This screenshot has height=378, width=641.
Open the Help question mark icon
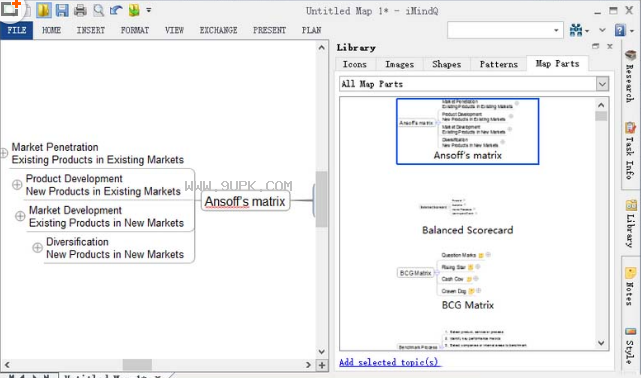pos(620,30)
